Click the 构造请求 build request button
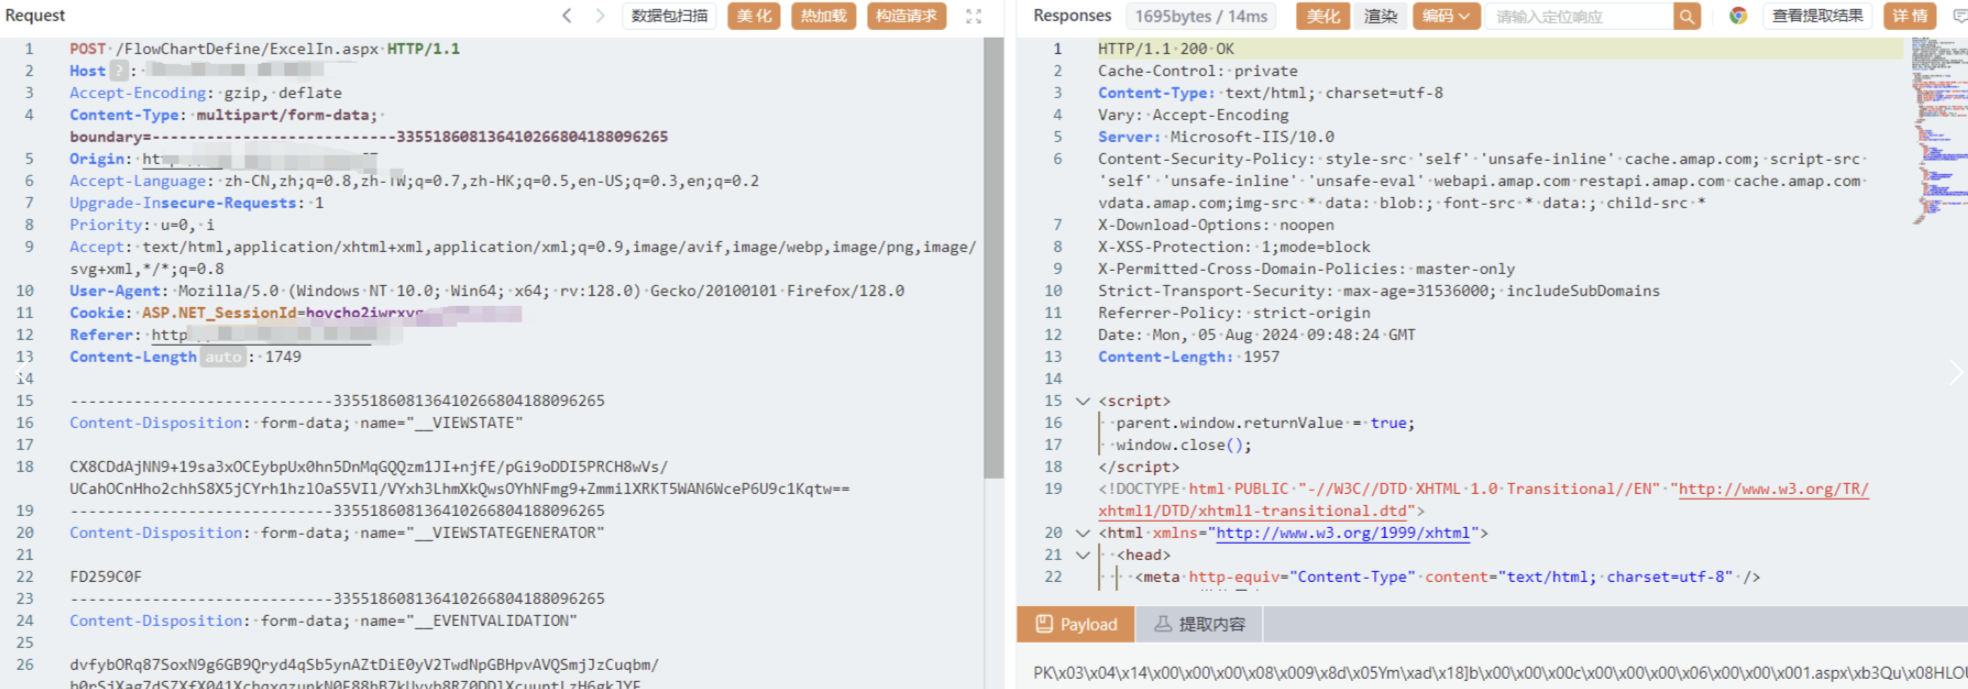 [906, 16]
